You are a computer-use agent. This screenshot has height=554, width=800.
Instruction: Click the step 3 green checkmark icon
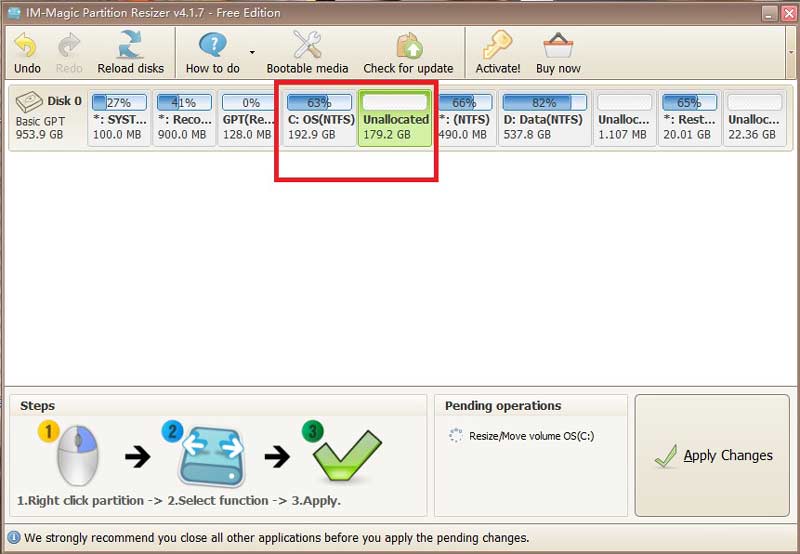coord(347,456)
